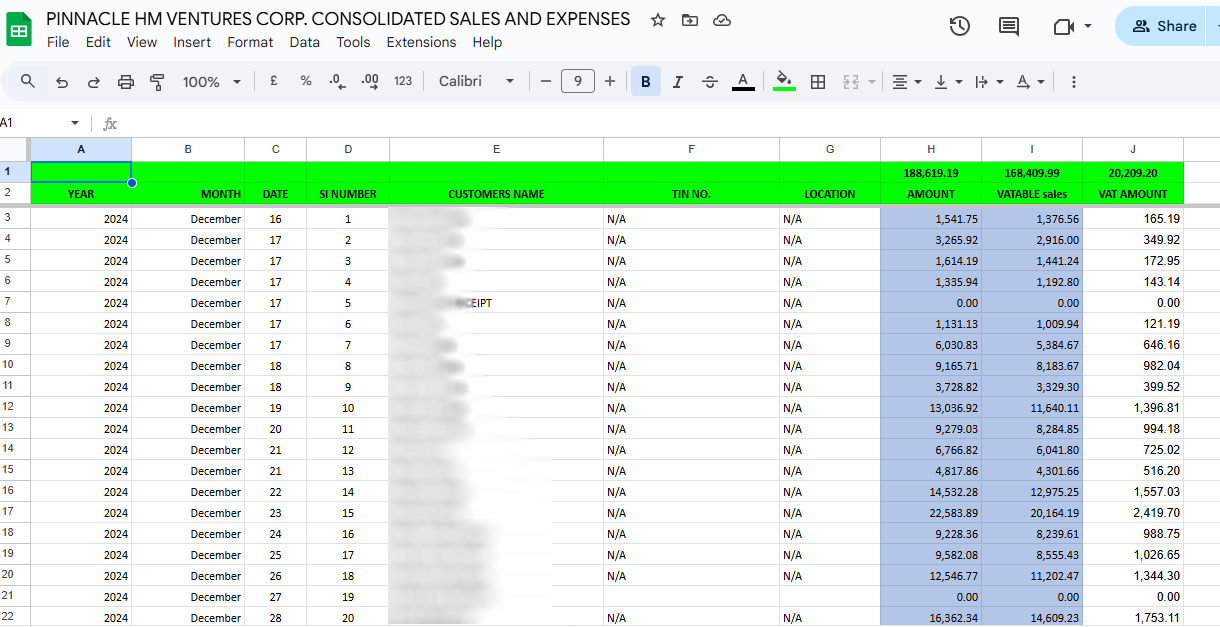
Task: Select the VAT amount cell 1,396.81
Action: [1133, 407]
